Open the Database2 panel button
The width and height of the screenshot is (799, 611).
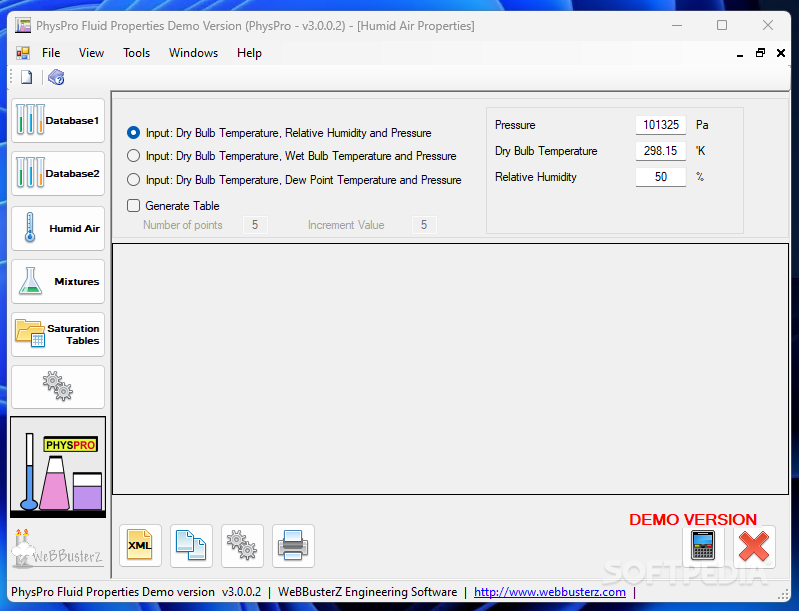click(x=58, y=174)
